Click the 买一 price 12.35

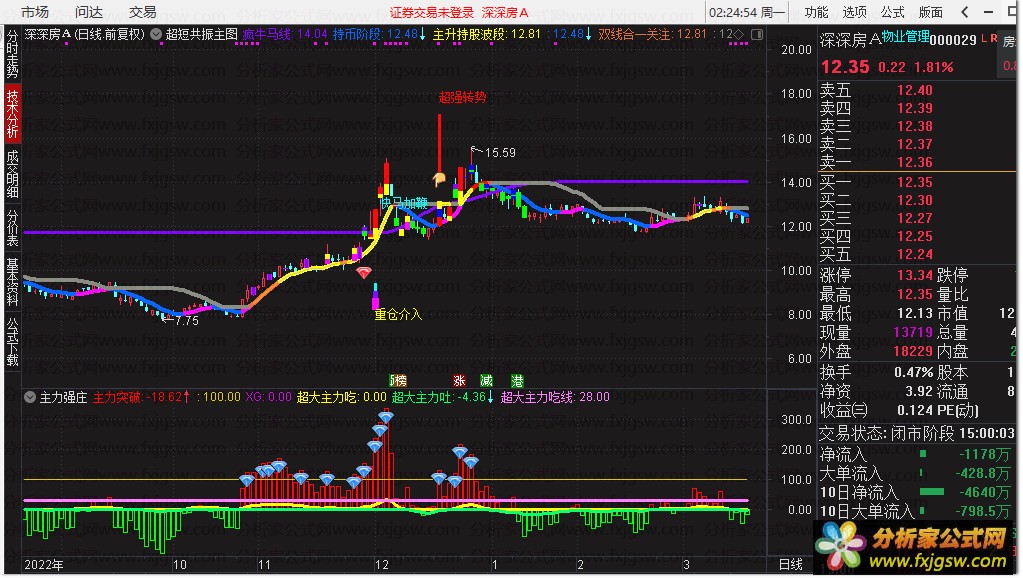click(x=915, y=183)
